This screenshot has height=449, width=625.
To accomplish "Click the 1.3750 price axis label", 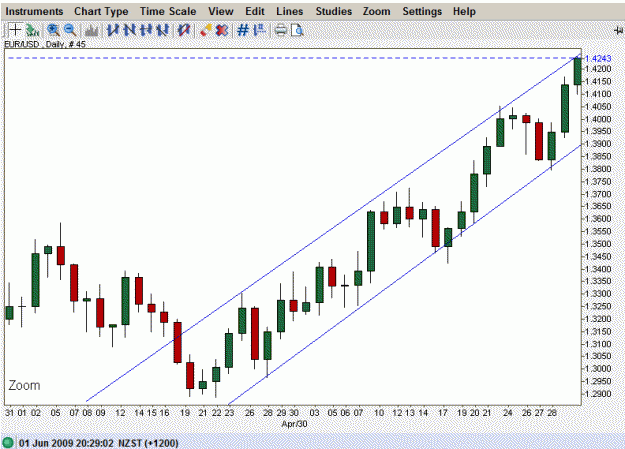I will click(598, 181).
